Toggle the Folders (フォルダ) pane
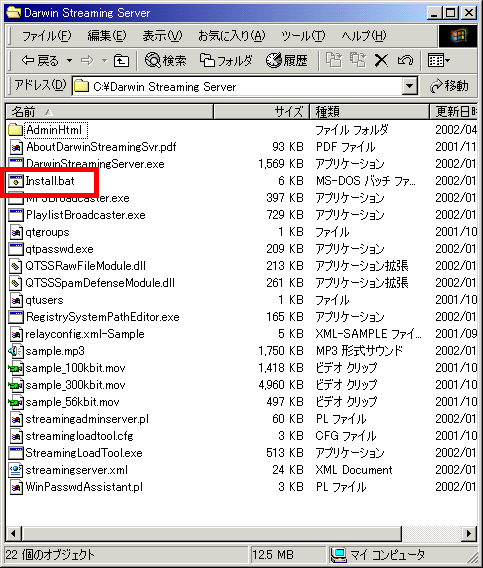This screenshot has width=483, height=568. (x=226, y=60)
